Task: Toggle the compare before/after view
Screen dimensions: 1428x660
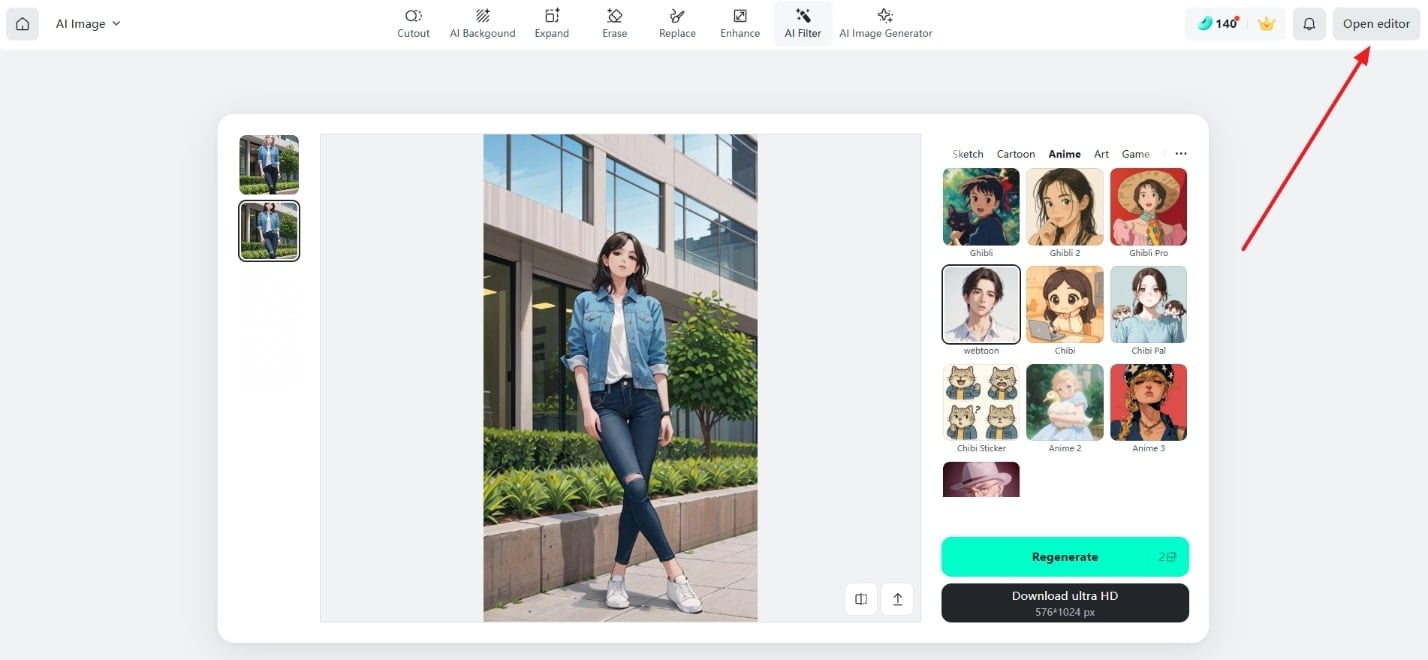Action: tap(861, 599)
